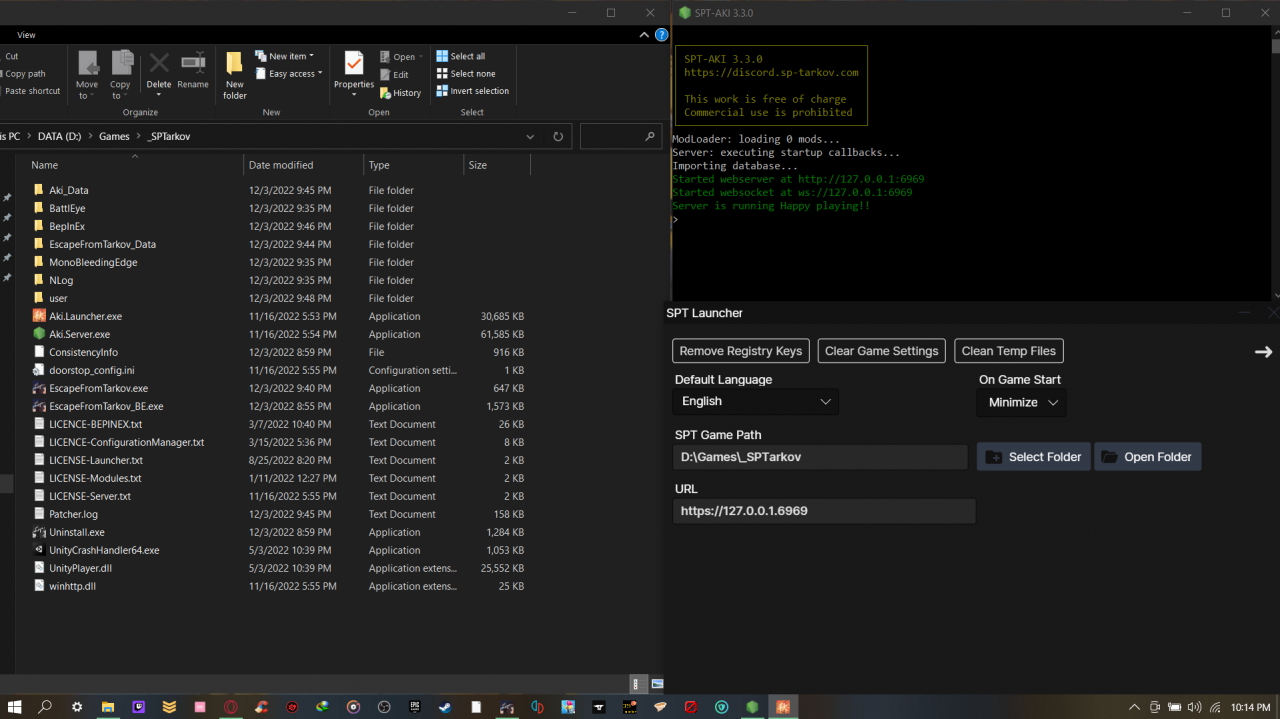Click the refresh button in Explorer

(x=558, y=136)
